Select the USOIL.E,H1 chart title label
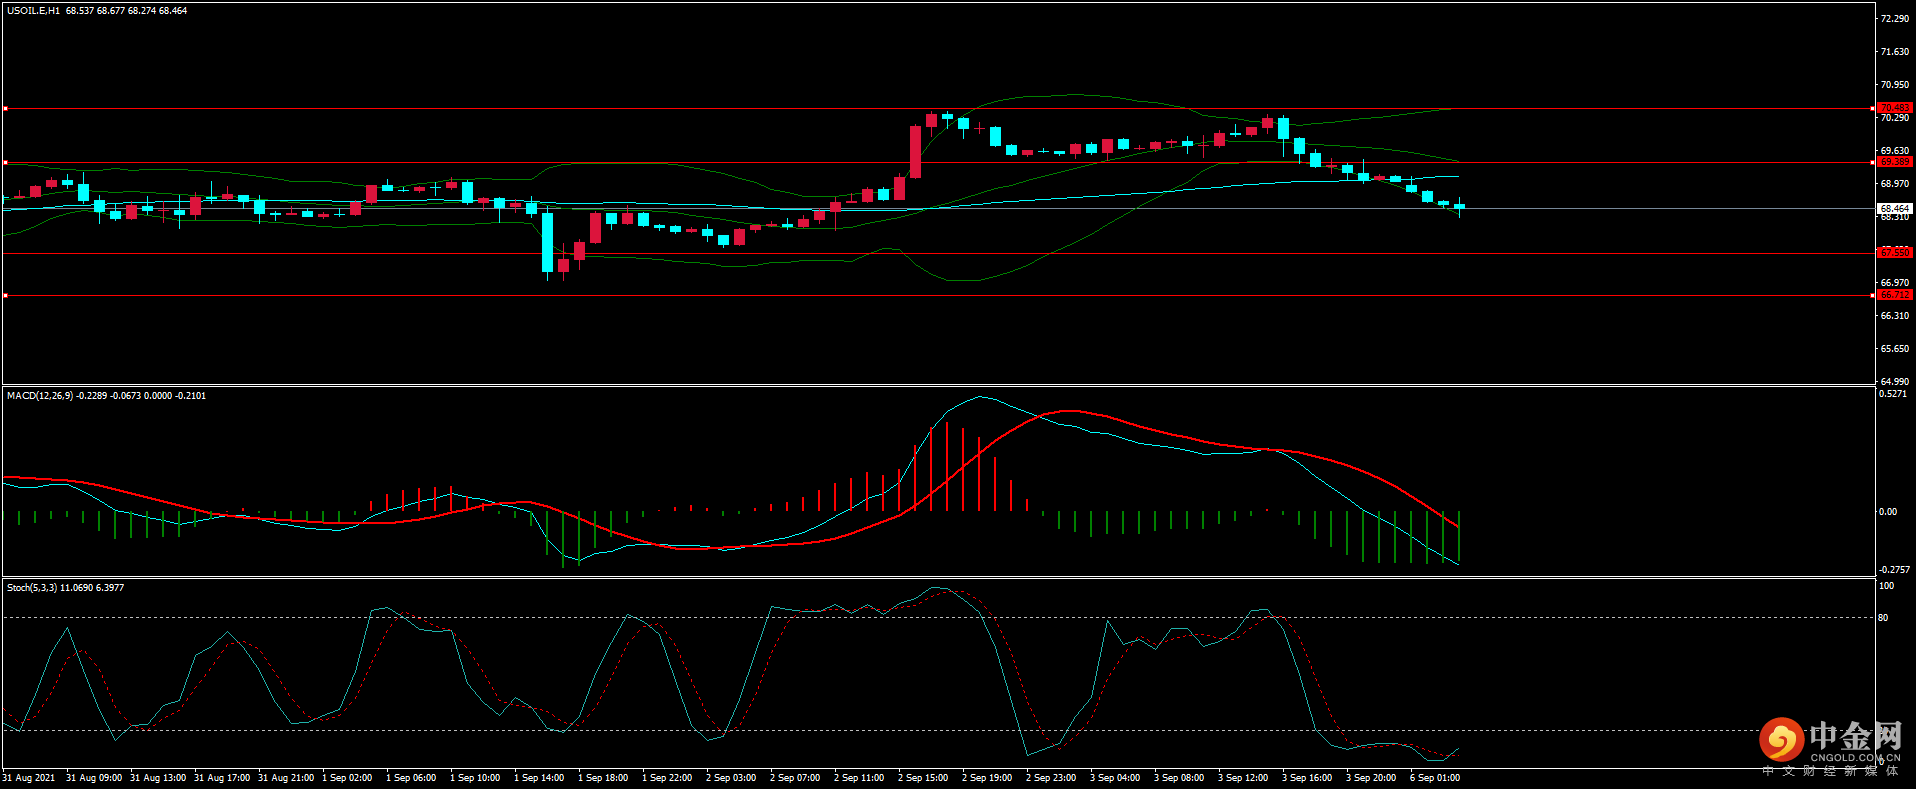The image size is (1916, 789). (x=33, y=11)
